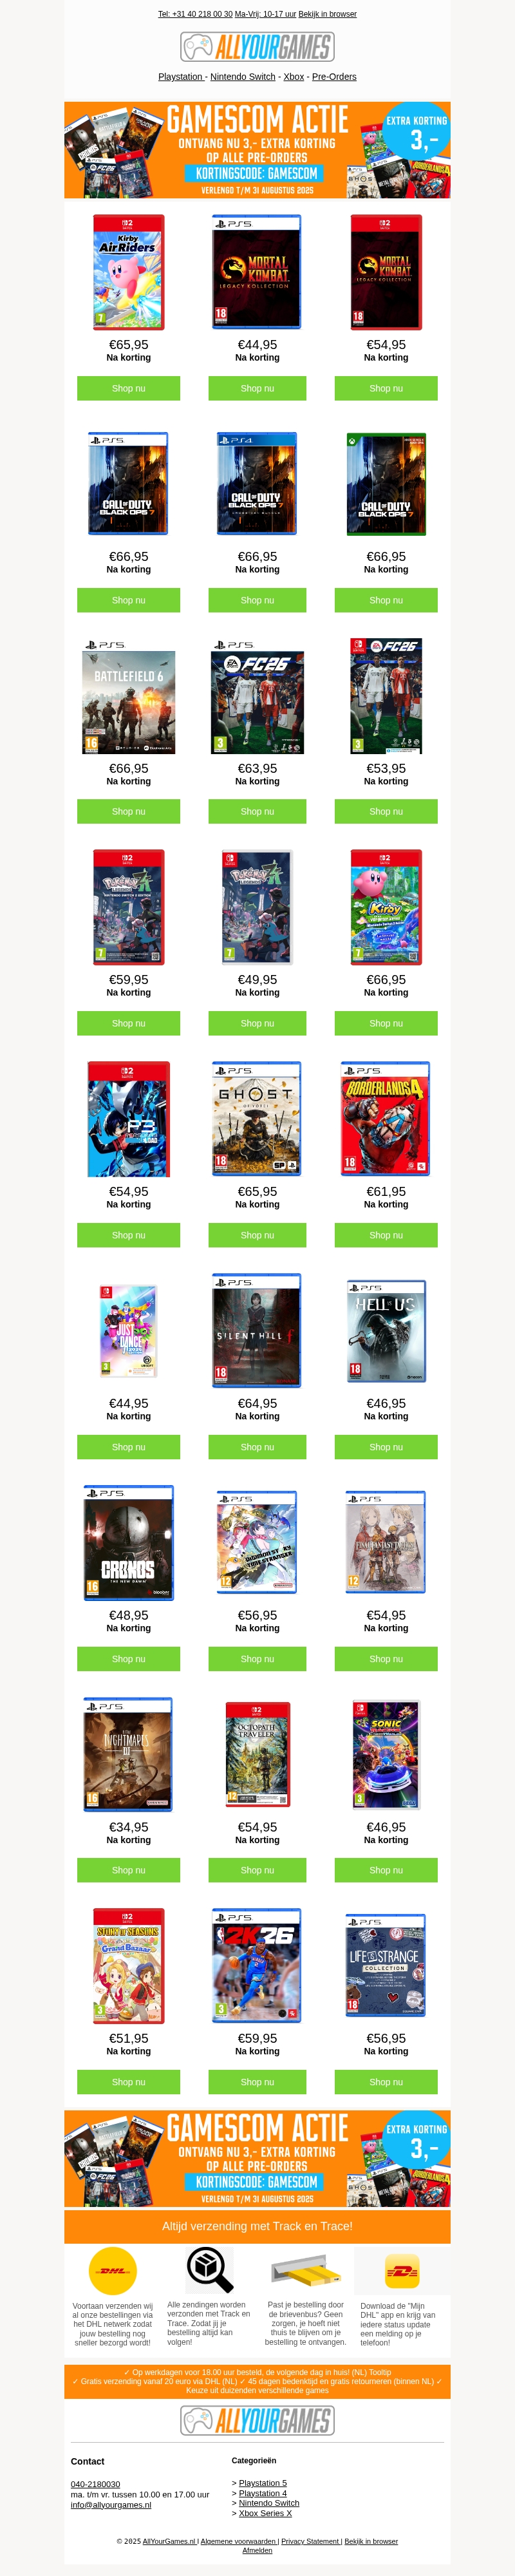Click Shop nu under Ghost of Yotei

257,1235
